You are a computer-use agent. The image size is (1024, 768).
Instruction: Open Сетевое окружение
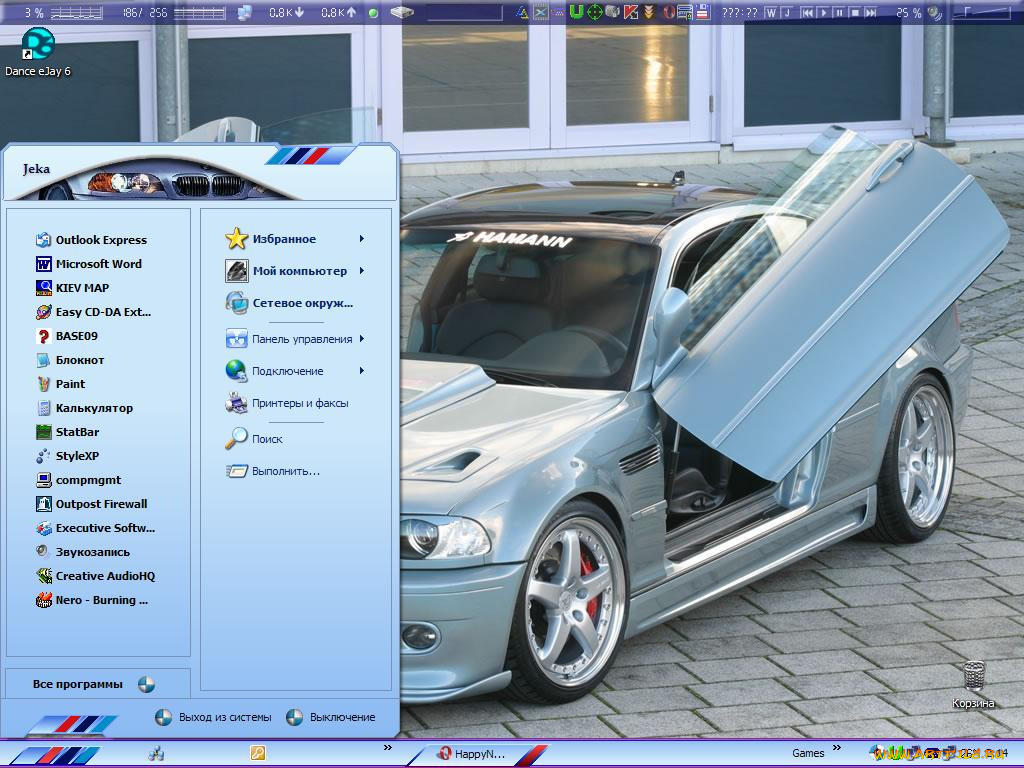289,303
